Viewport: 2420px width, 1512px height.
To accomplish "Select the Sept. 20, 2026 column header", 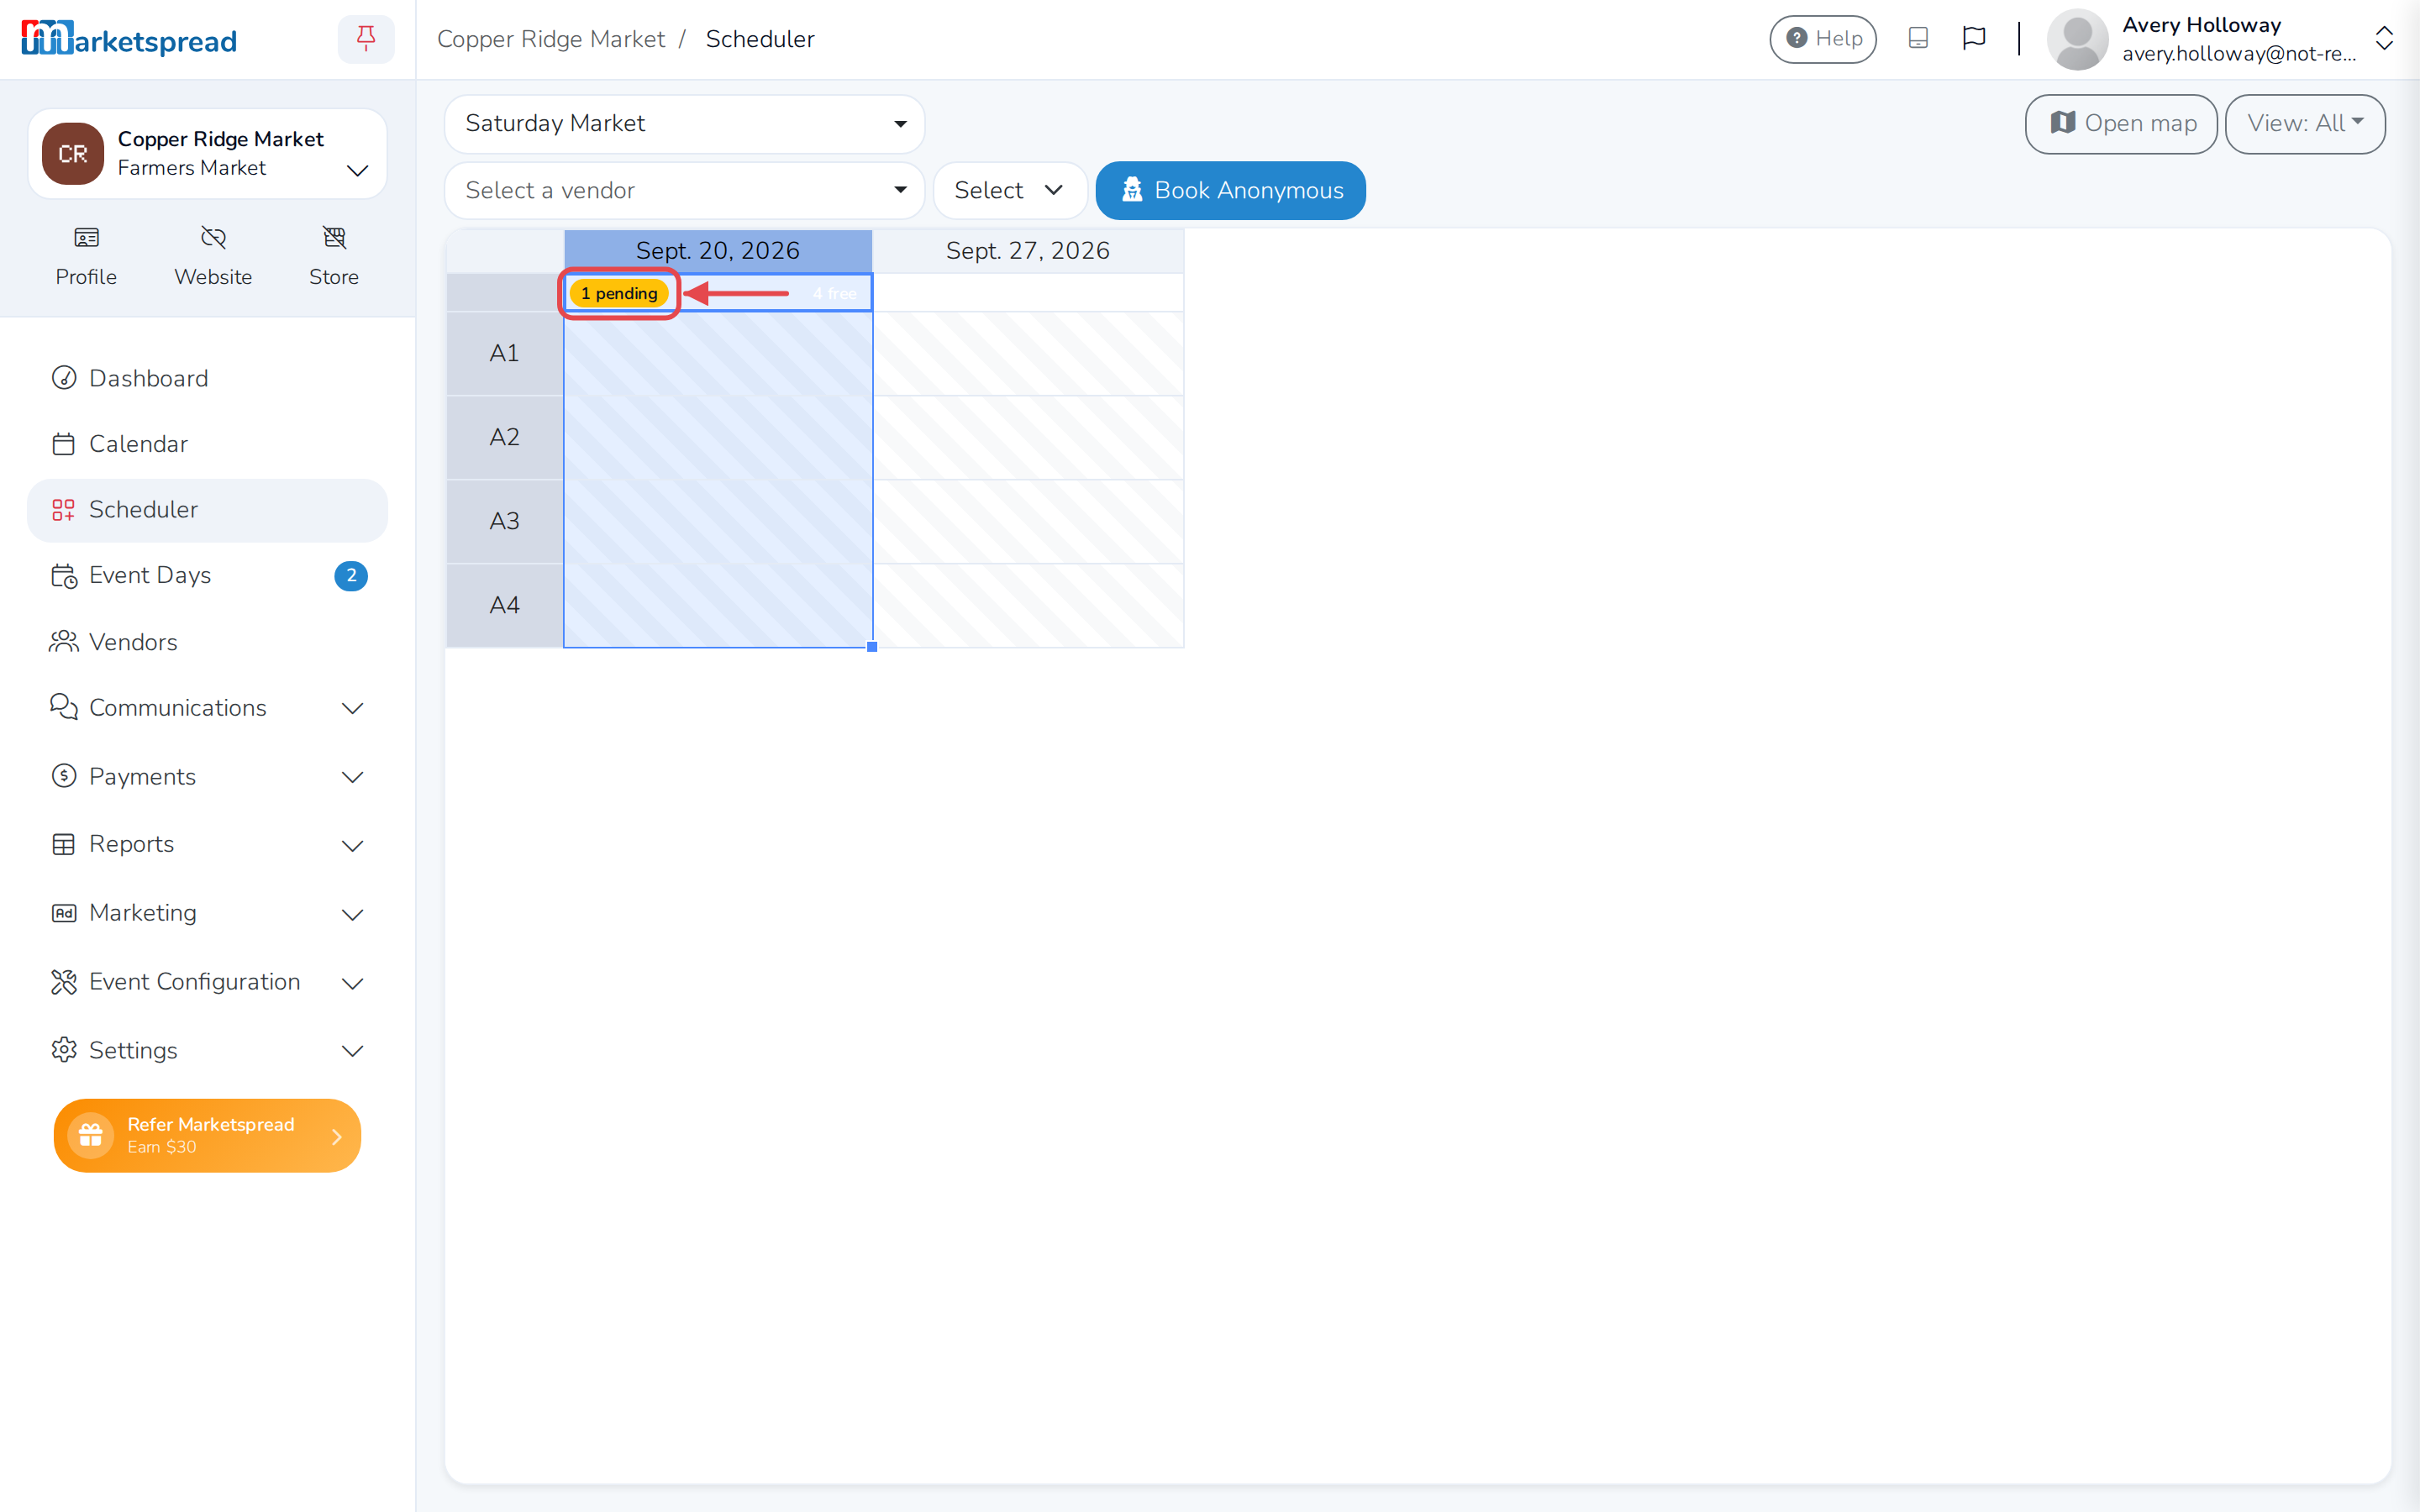I will coord(718,251).
